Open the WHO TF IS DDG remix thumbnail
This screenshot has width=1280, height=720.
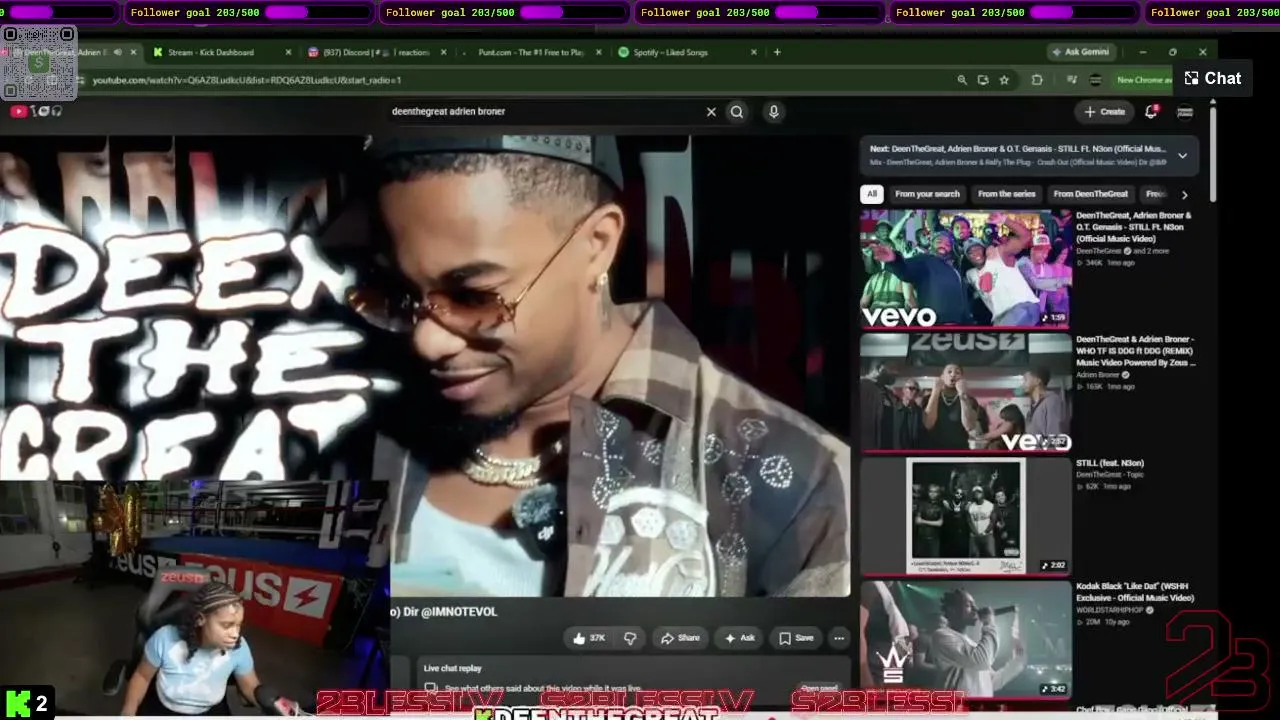point(966,393)
